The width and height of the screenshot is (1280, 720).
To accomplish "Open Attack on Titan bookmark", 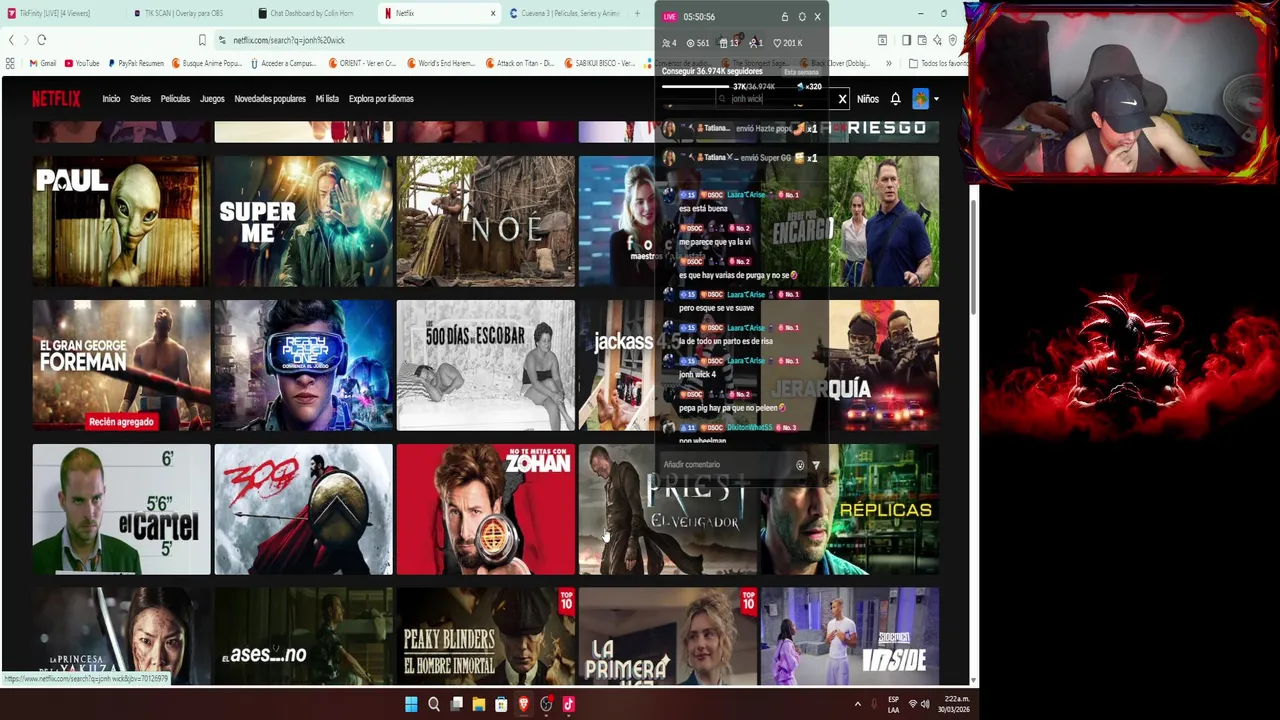I will click(521, 63).
